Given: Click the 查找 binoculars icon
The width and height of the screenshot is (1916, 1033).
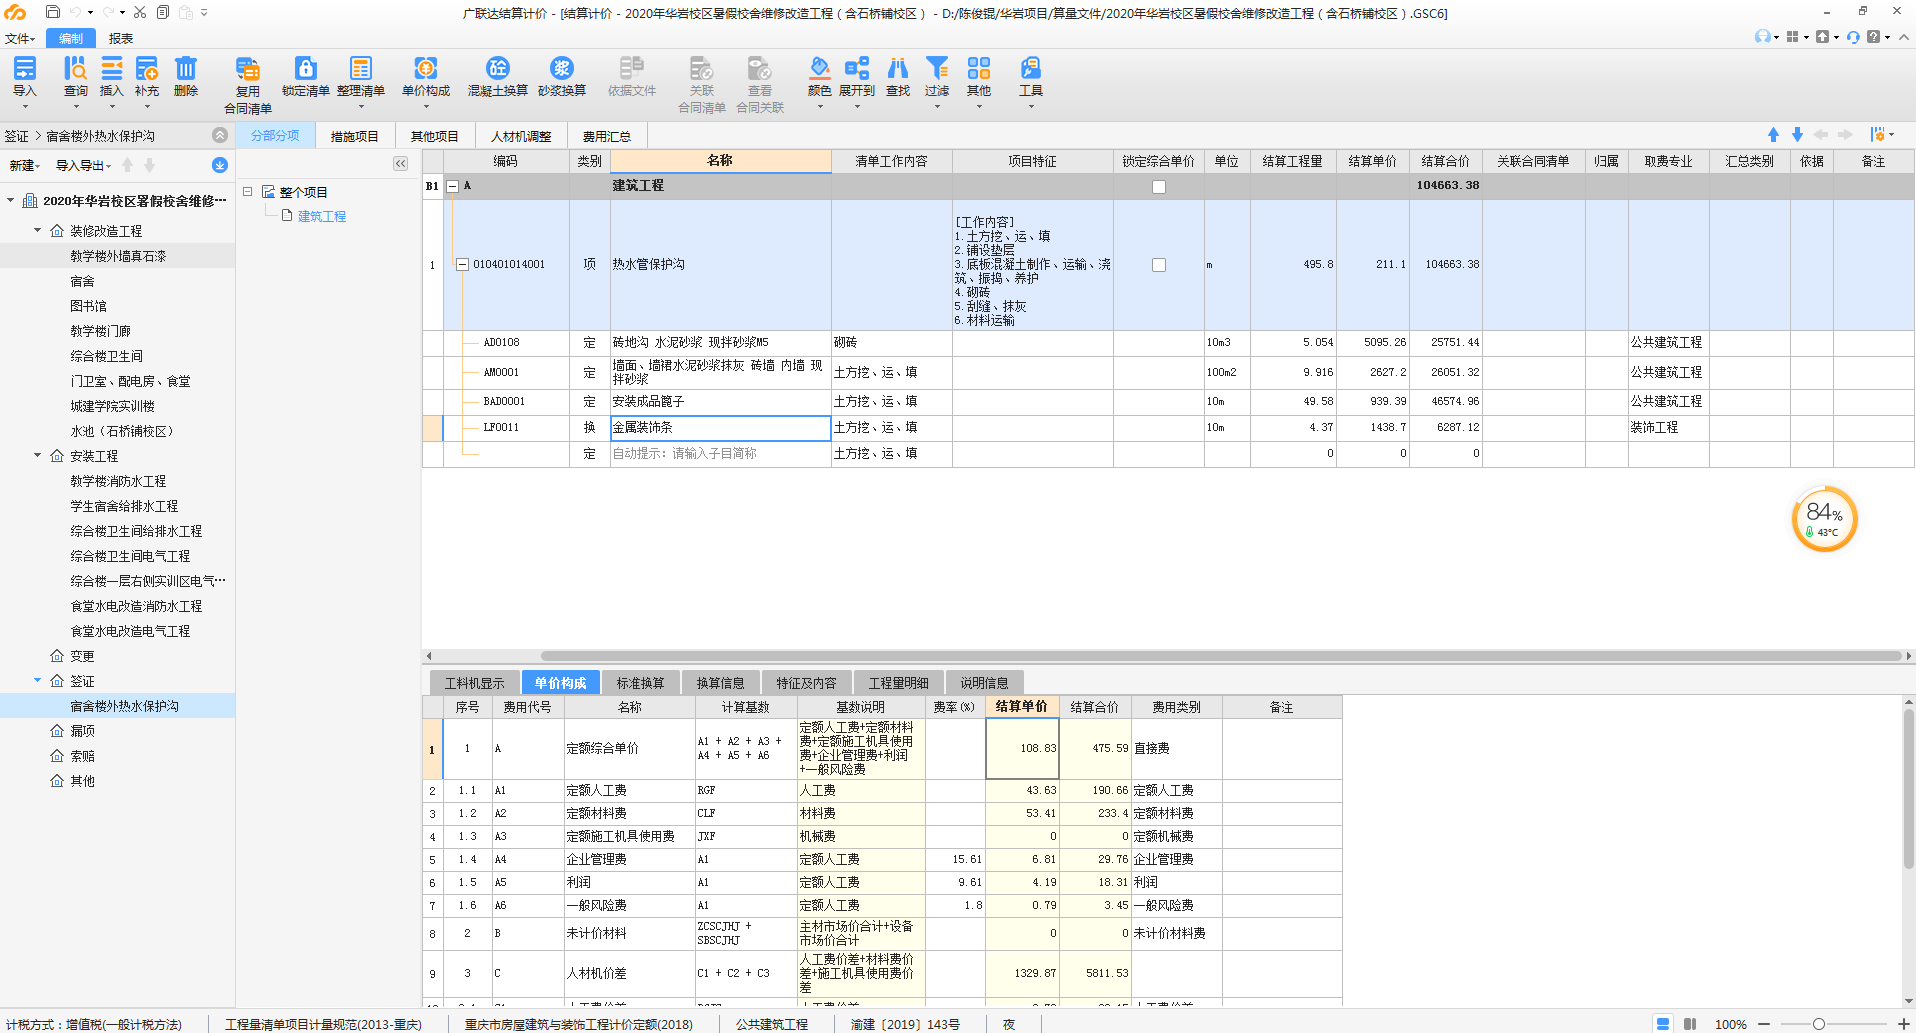Looking at the screenshot, I should (x=898, y=68).
